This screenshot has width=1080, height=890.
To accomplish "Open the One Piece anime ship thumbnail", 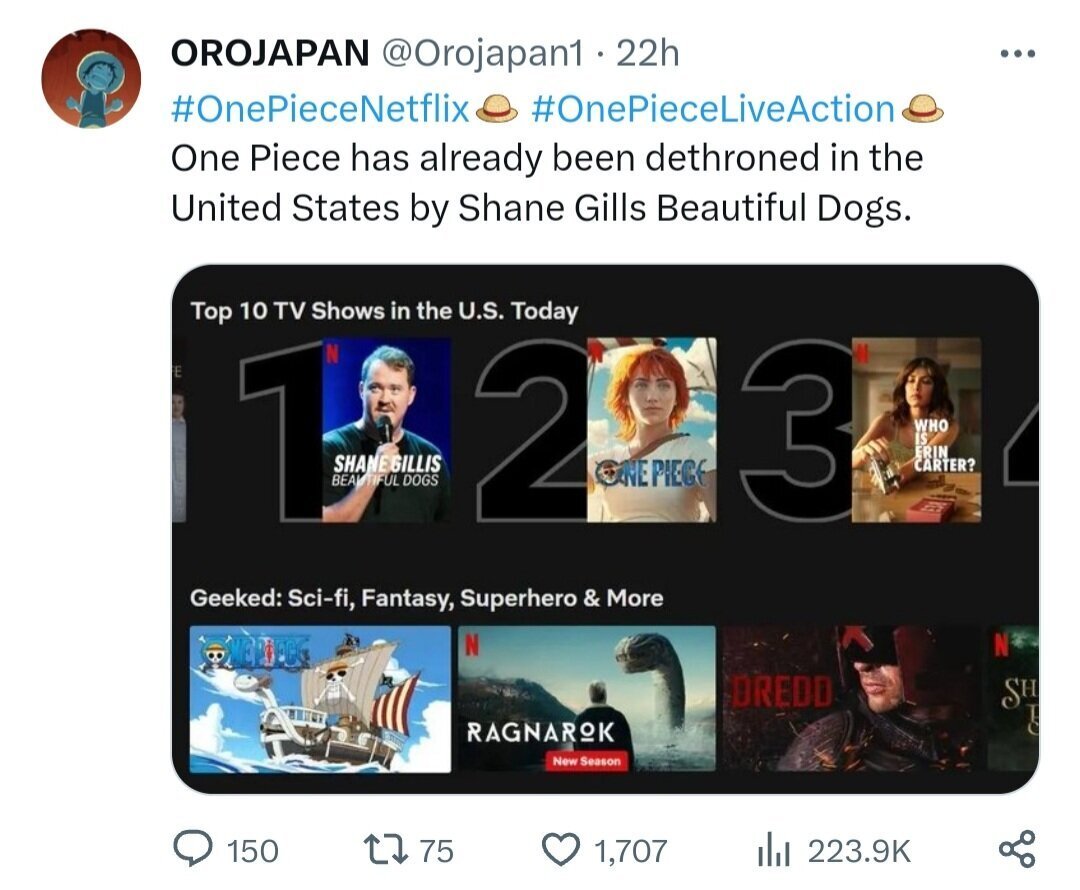I will click(320, 698).
